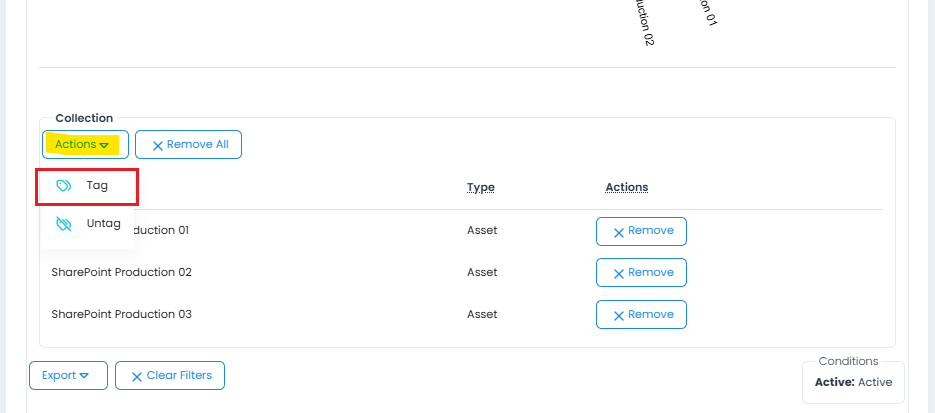This screenshot has width=935, height=413.
Task: Click the Asset type for SharePoint Production 03
Action: pyautogui.click(x=482, y=314)
